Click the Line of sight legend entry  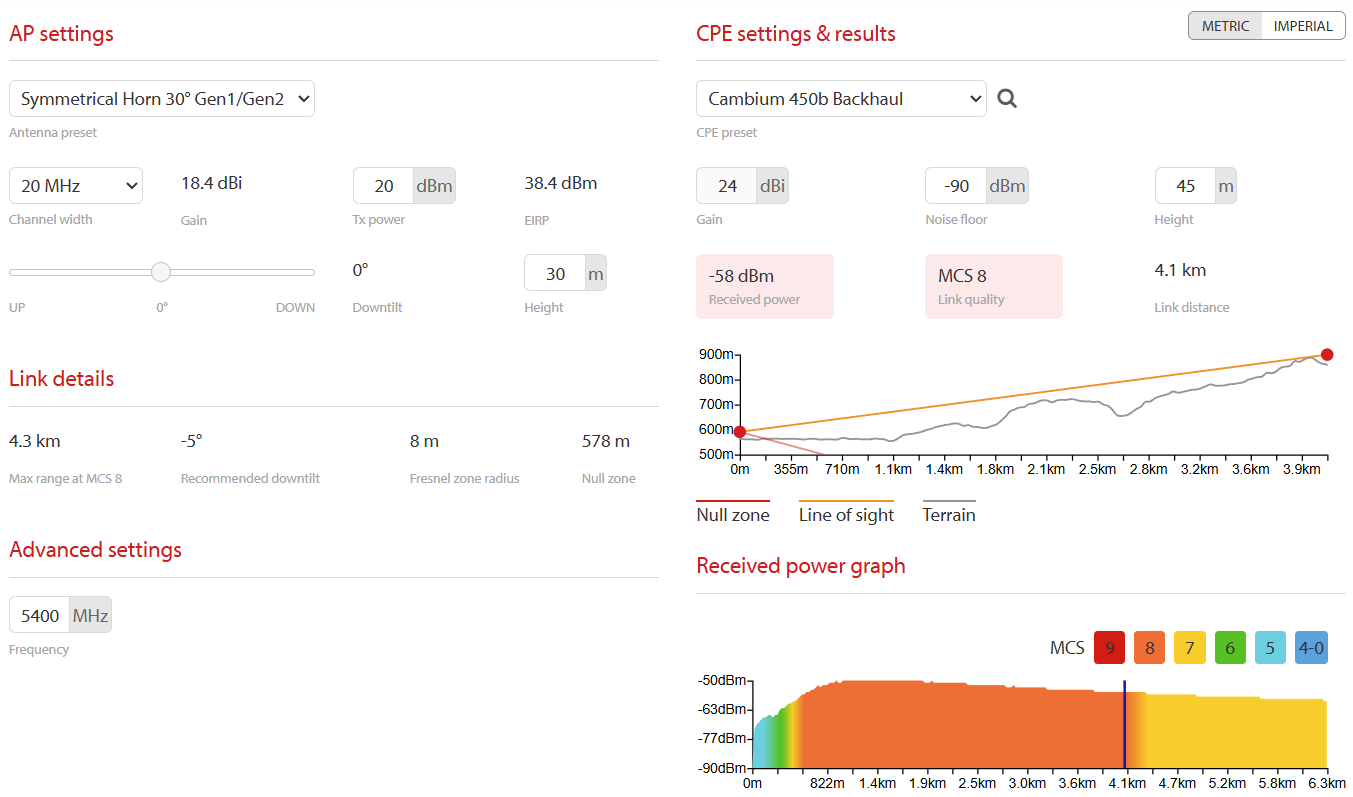(x=846, y=514)
